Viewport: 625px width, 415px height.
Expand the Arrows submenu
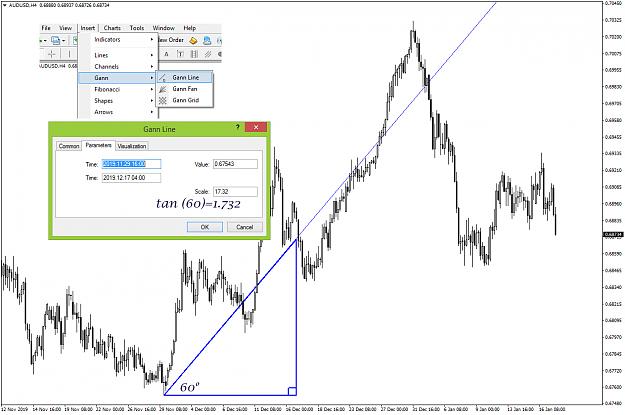(118, 112)
